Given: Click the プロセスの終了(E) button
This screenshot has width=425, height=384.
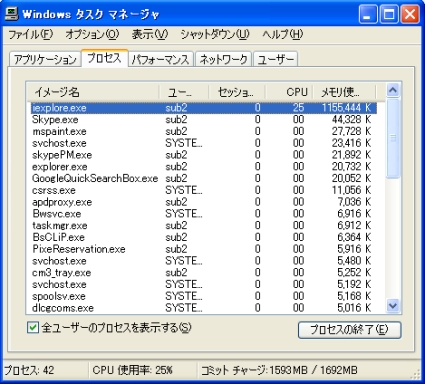Looking at the screenshot, I should [x=349, y=330].
